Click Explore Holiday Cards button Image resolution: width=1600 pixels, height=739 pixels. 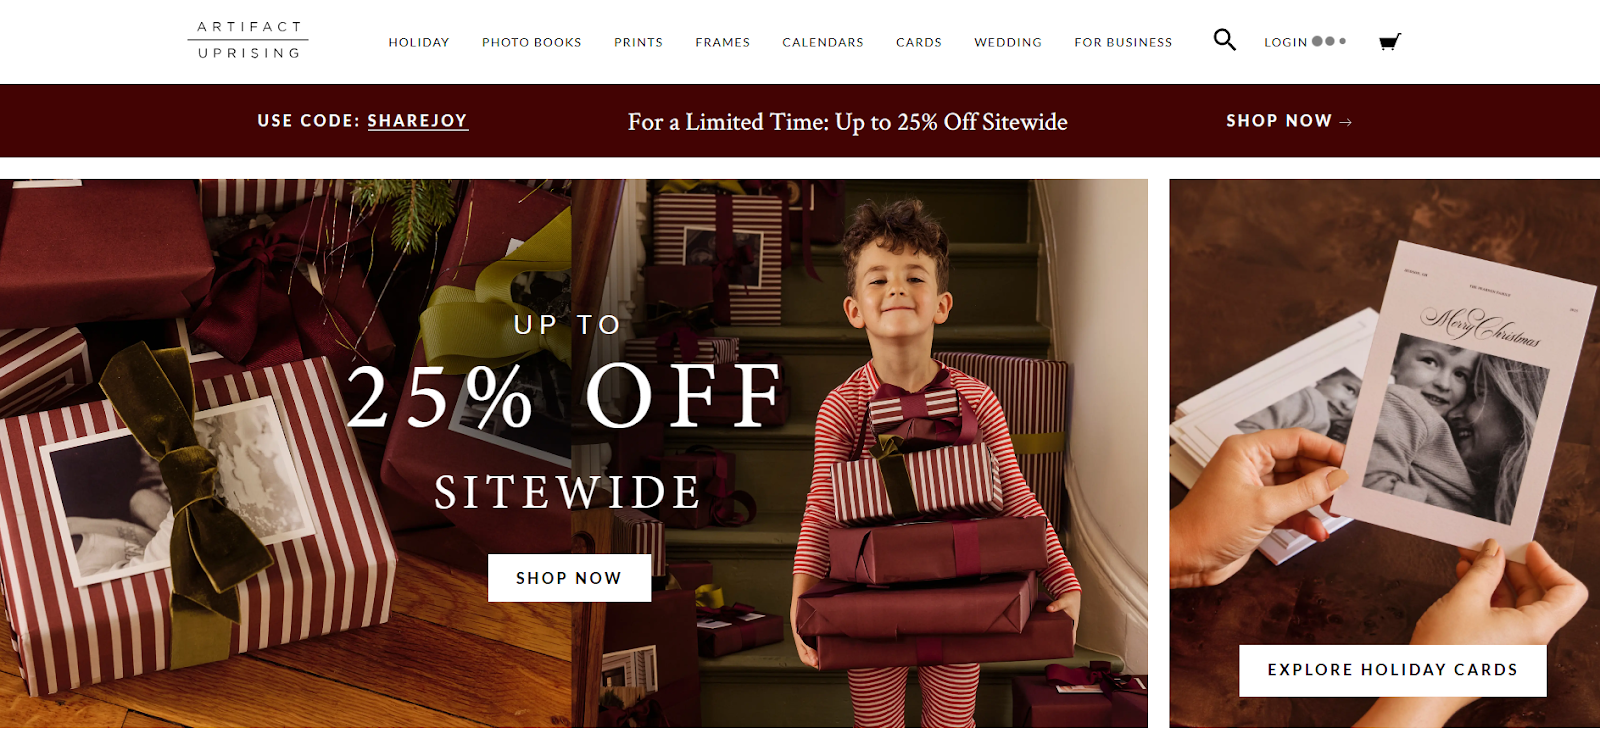[x=1392, y=670]
